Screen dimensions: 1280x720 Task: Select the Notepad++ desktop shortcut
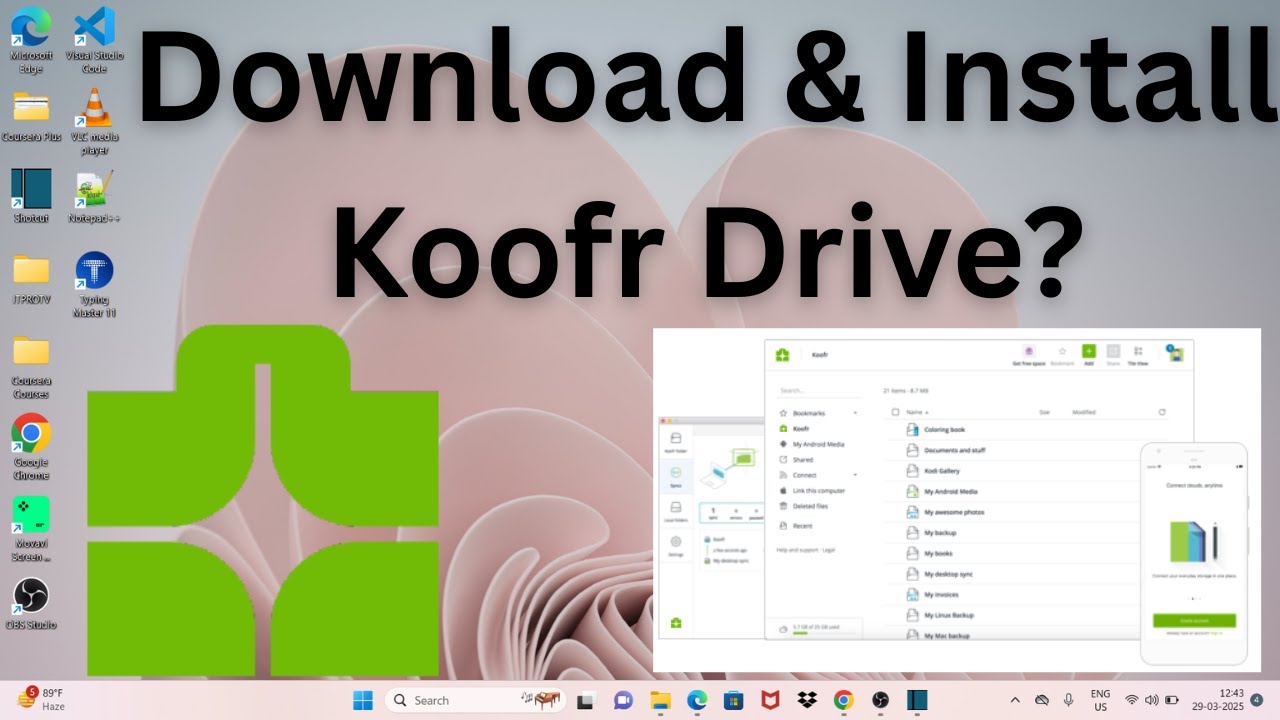94,196
